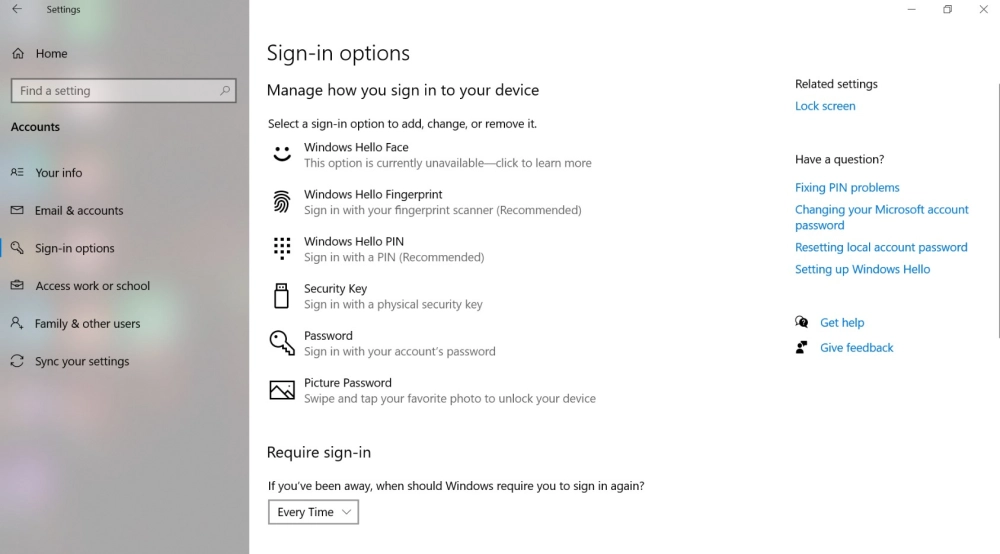Click the Windows Hello PIN keypad icon
This screenshot has width=1000, height=554.
[x=282, y=249]
